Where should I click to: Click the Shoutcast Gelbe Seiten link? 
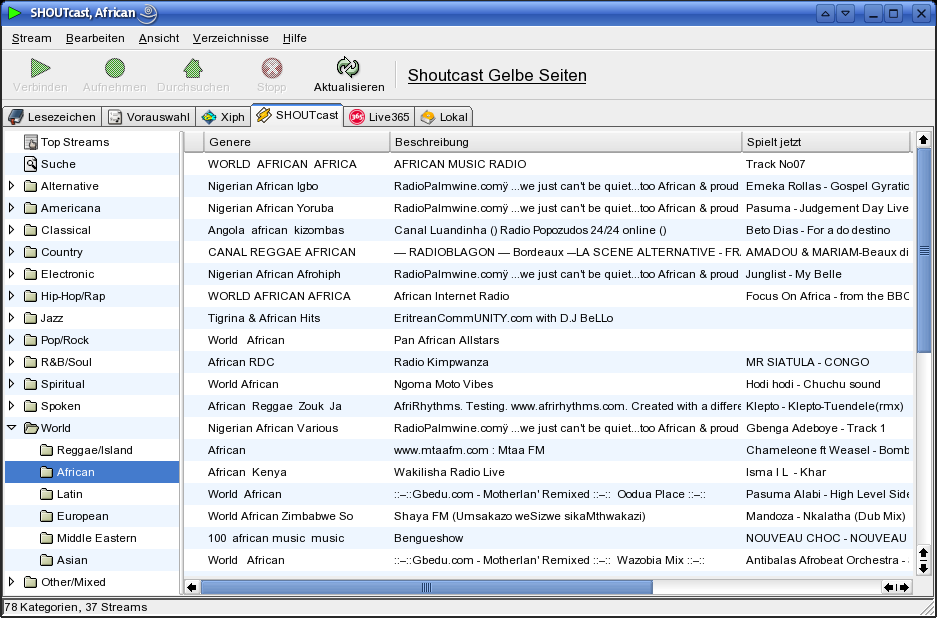pos(497,76)
